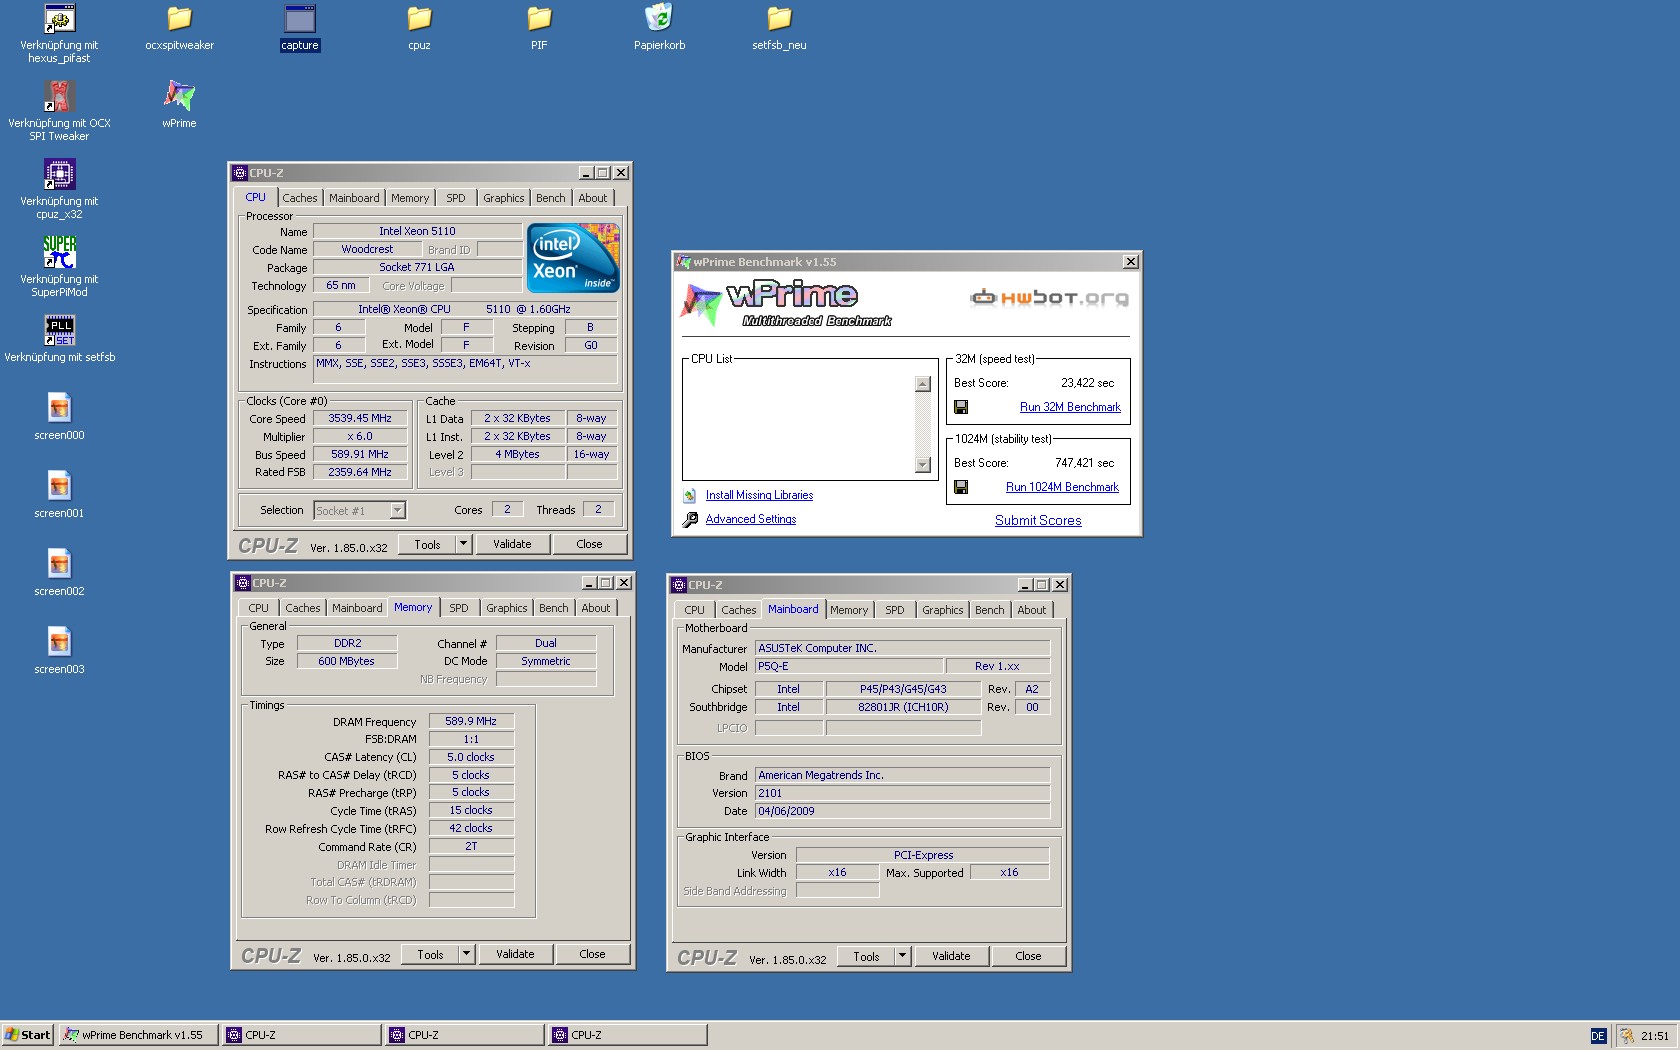1680x1050 pixels.
Task: Open the setfsb_neu folder icon
Action: 779,18
